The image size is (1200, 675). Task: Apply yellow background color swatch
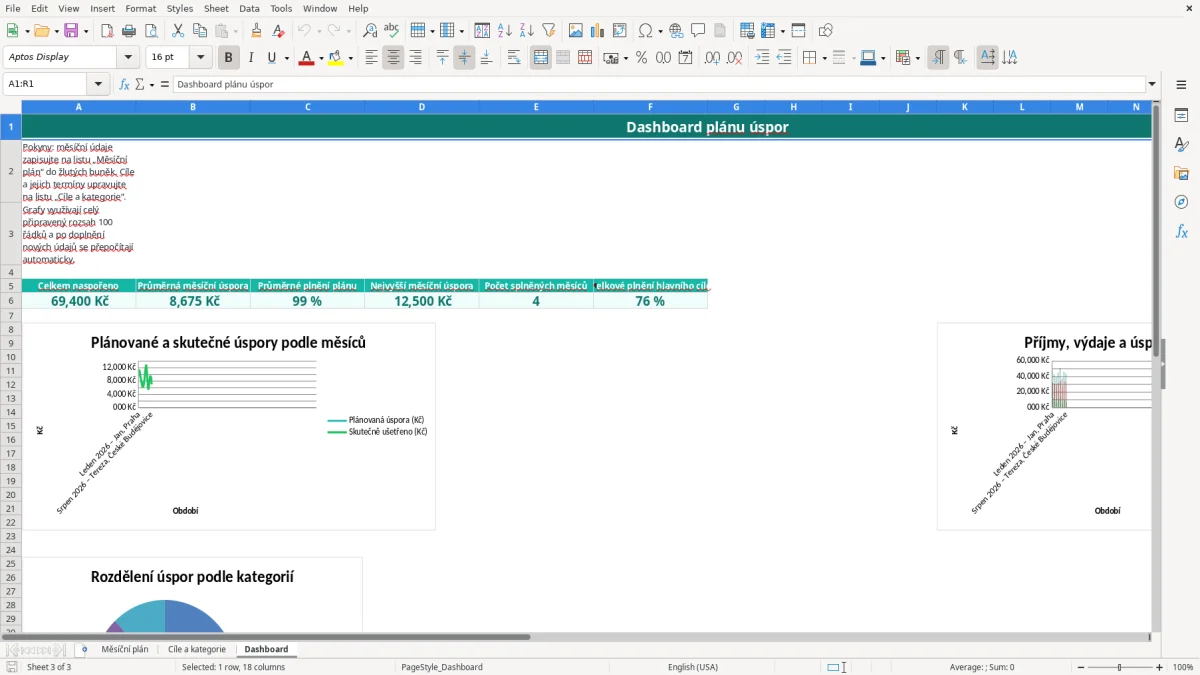point(336,58)
